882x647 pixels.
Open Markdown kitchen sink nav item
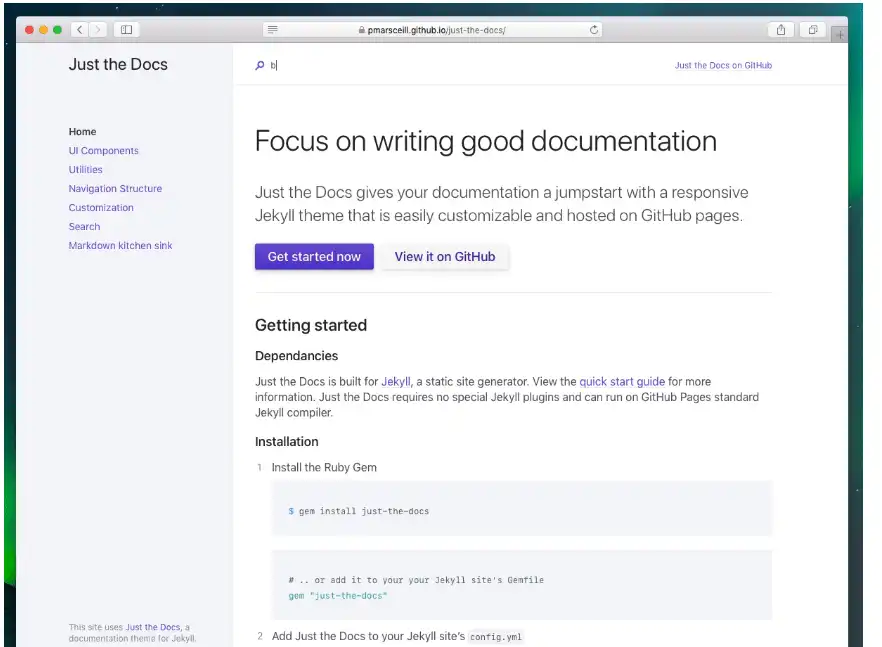click(120, 245)
